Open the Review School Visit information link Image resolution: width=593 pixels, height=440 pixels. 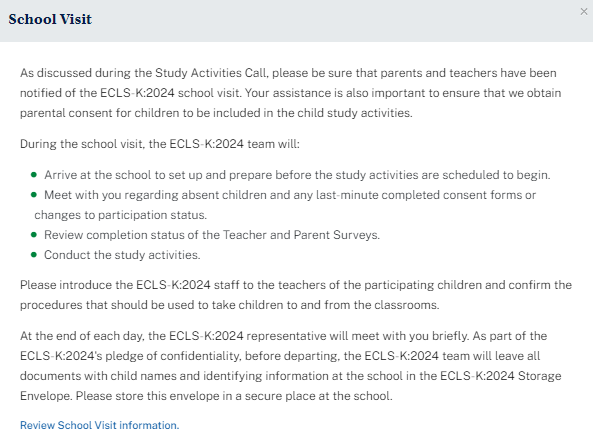pos(99,425)
